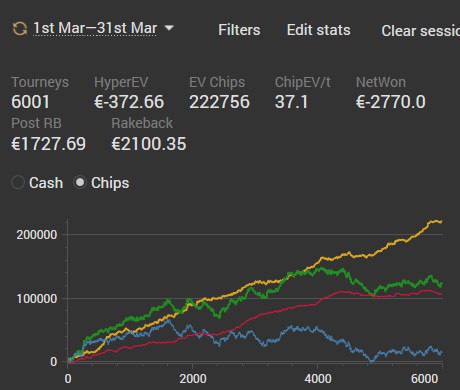Select the Chips radio button
The image size is (460, 390).
pos(80,183)
